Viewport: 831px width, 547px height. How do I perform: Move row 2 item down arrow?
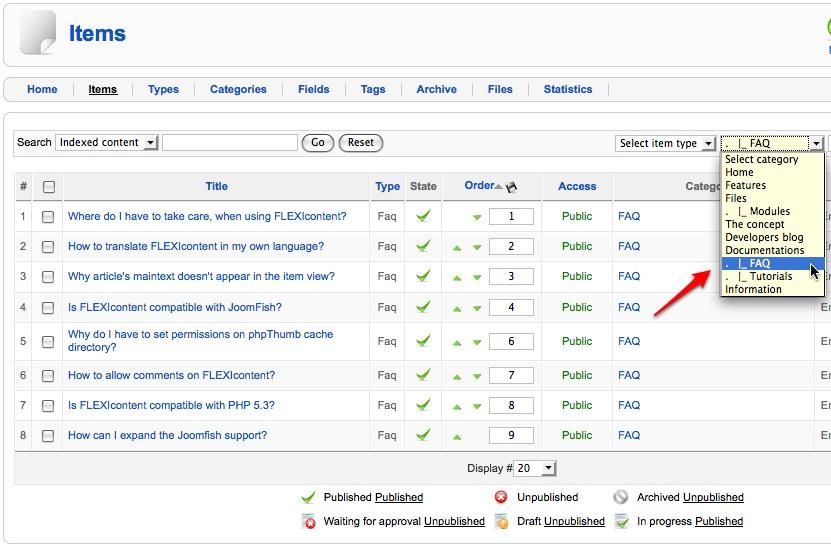click(x=477, y=248)
